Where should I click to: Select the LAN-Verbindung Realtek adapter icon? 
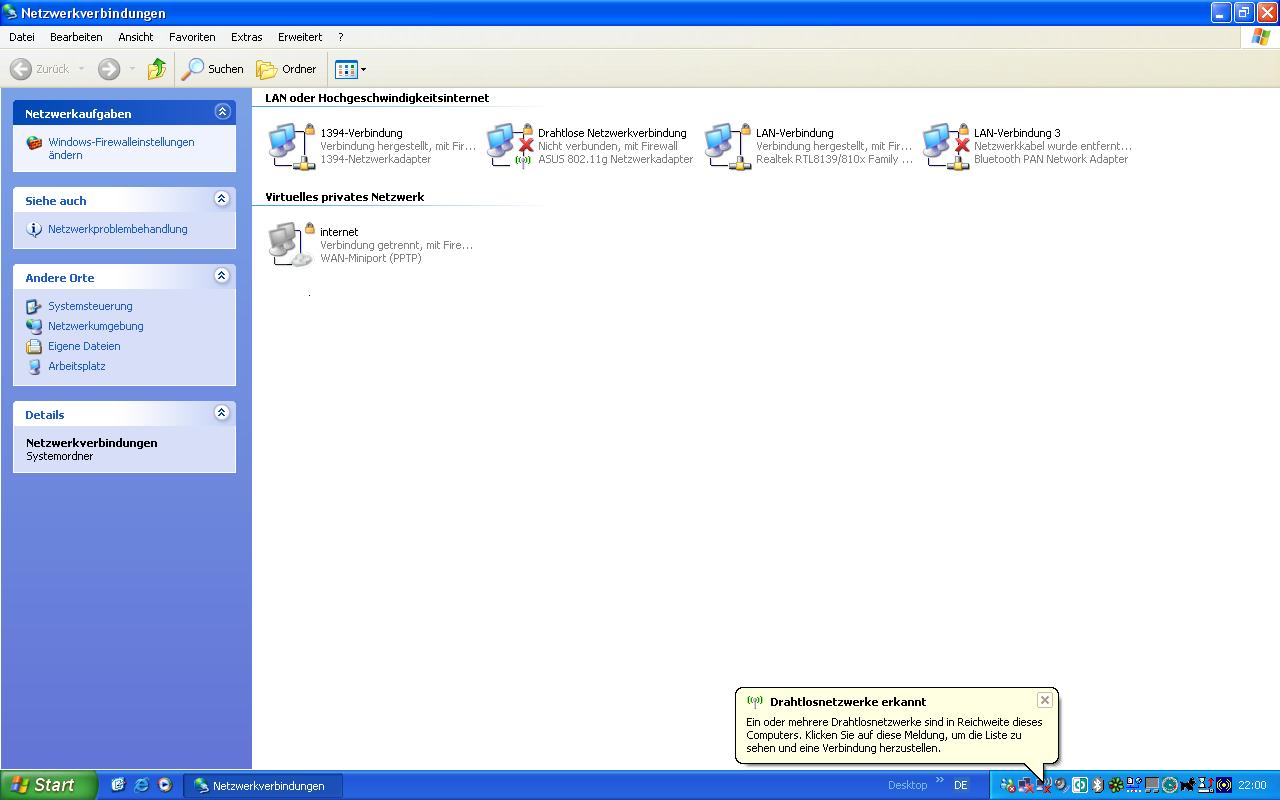coord(727,146)
